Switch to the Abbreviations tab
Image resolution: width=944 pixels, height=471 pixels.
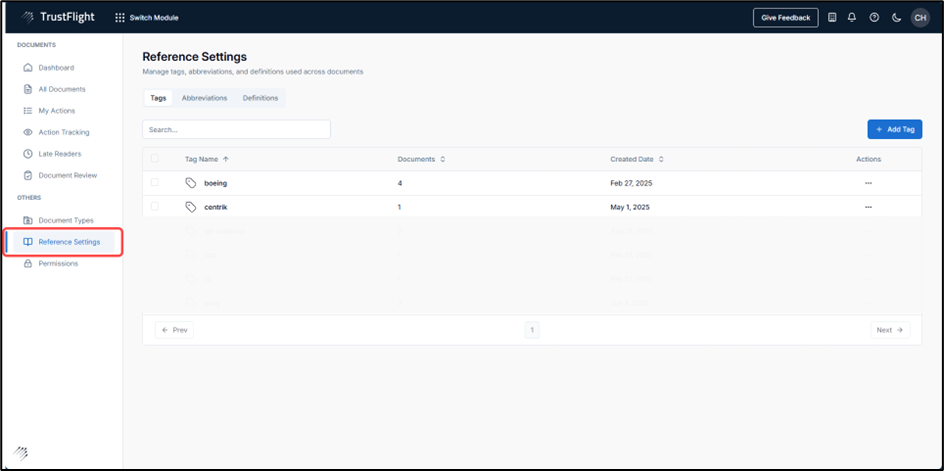click(x=204, y=98)
